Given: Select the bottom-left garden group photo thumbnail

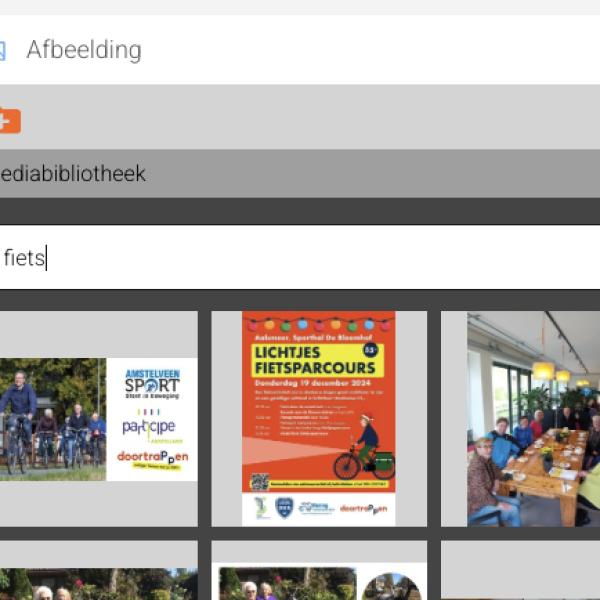Looking at the screenshot, I should tap(99, 570).
